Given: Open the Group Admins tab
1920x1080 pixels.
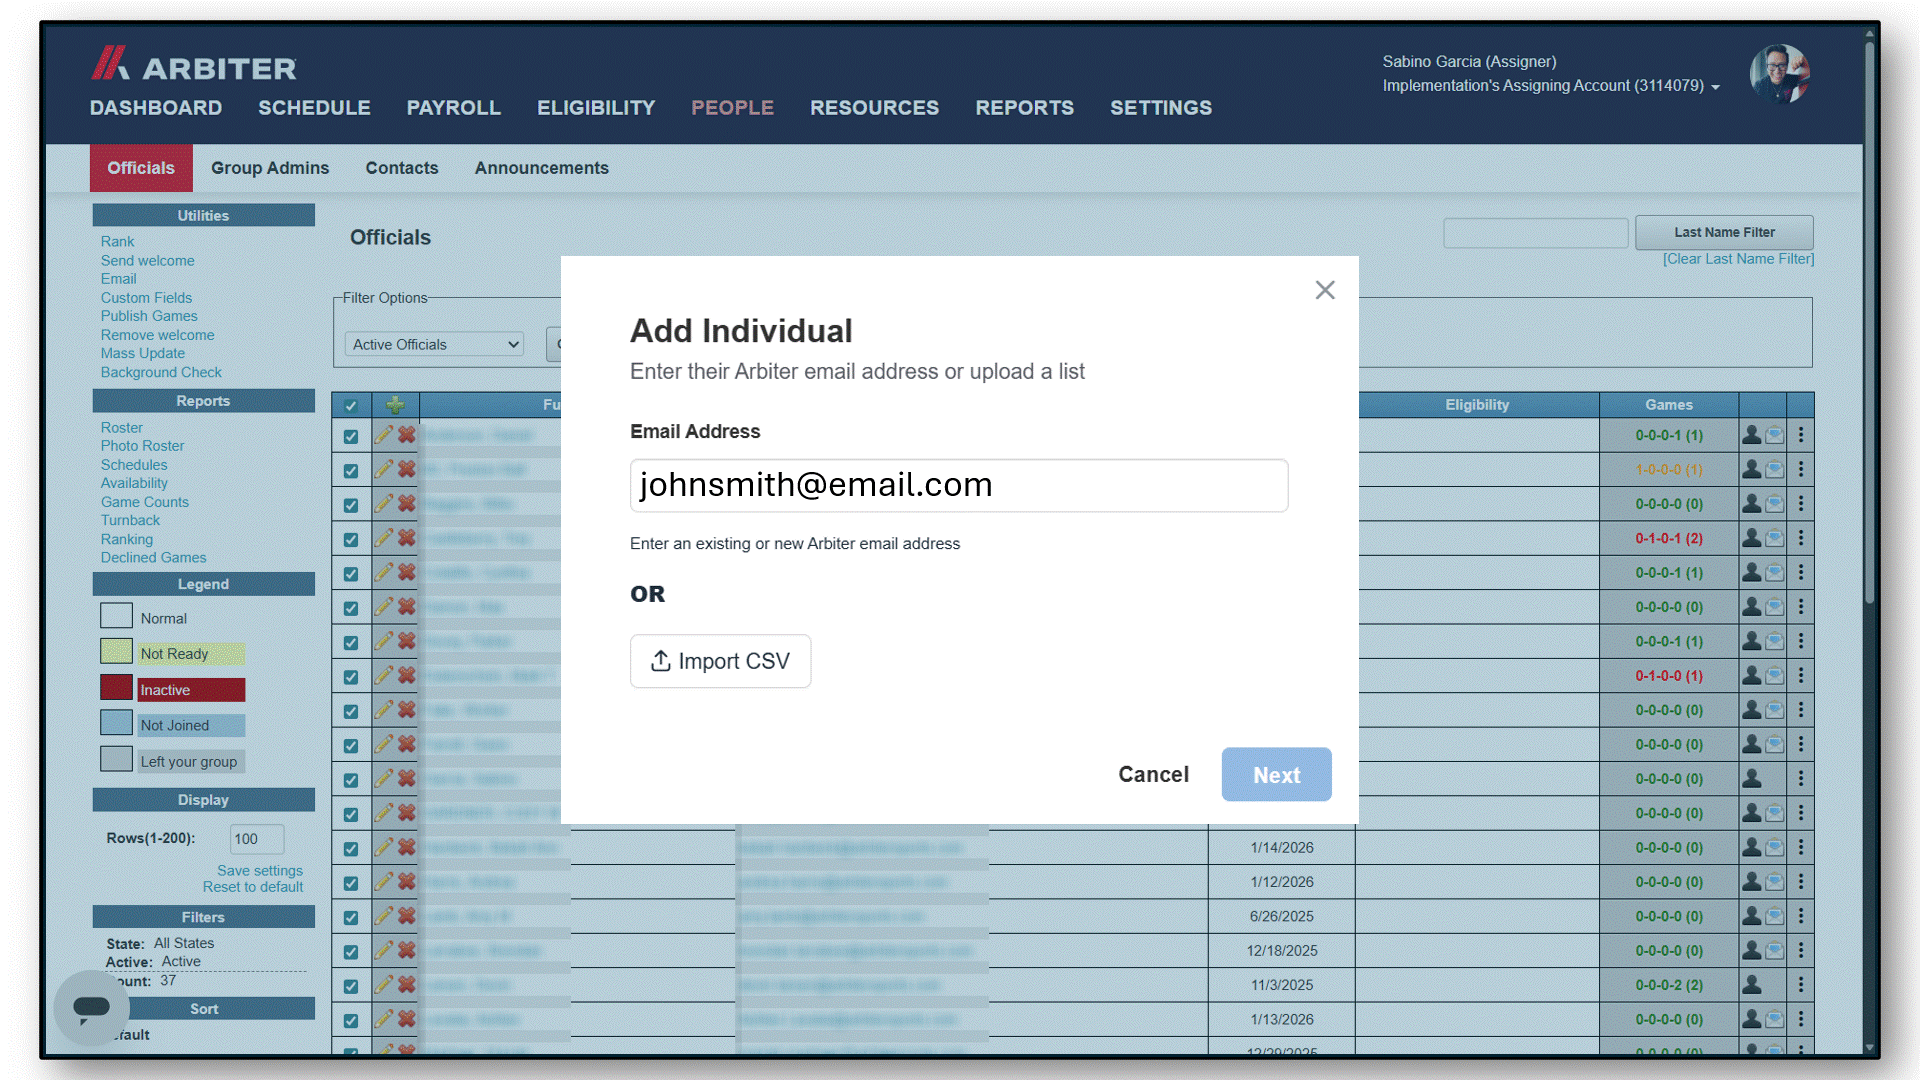Looking at the screenshot, I should point(270,168).
